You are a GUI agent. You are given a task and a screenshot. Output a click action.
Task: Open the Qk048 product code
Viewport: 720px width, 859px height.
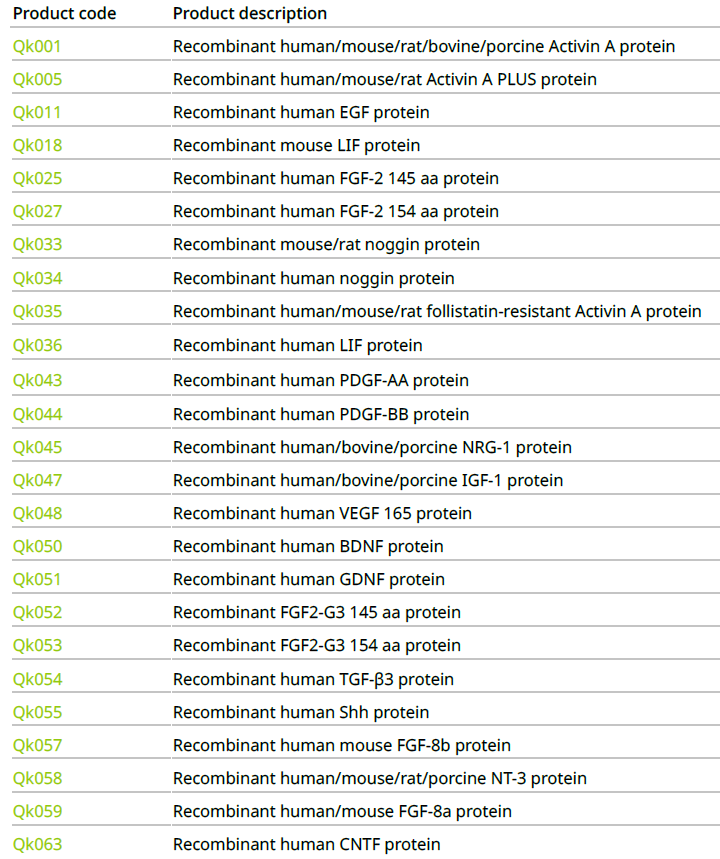(x=37, y=513)
